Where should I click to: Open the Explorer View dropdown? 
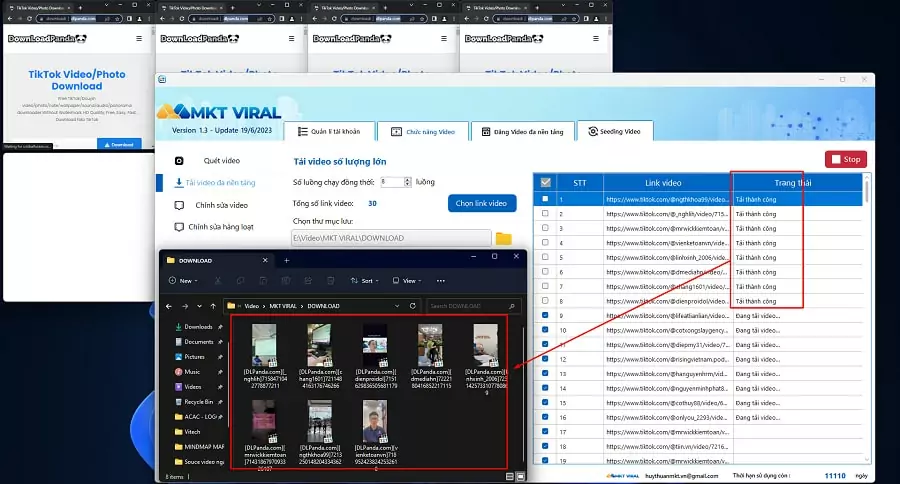pyautogui.click(x=407, y=281)
